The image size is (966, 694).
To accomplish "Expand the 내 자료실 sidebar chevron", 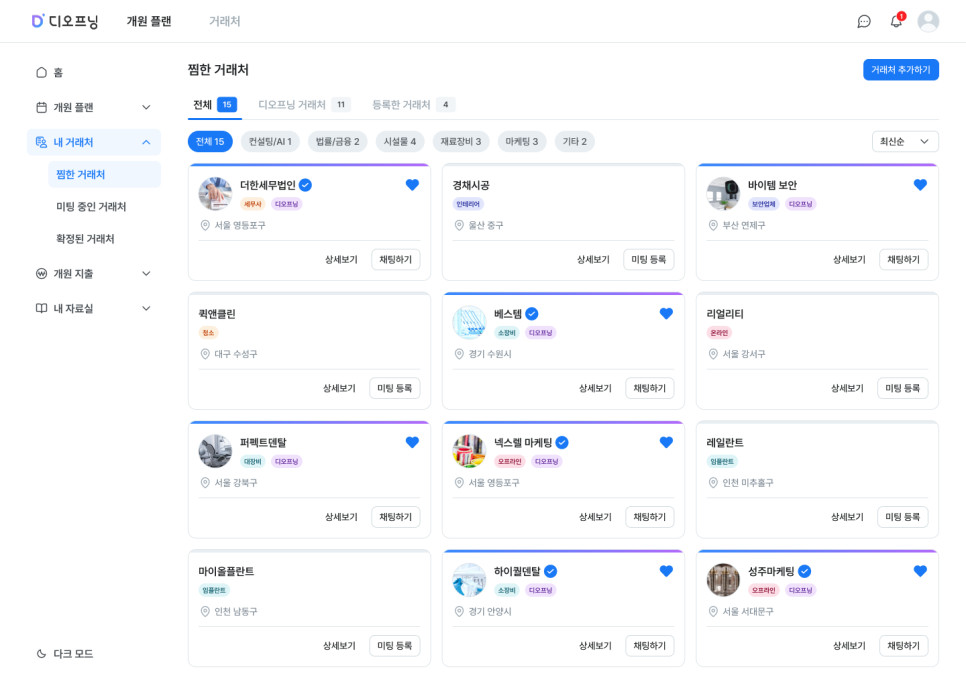I will pyautogui.click(x=146, y=308).
